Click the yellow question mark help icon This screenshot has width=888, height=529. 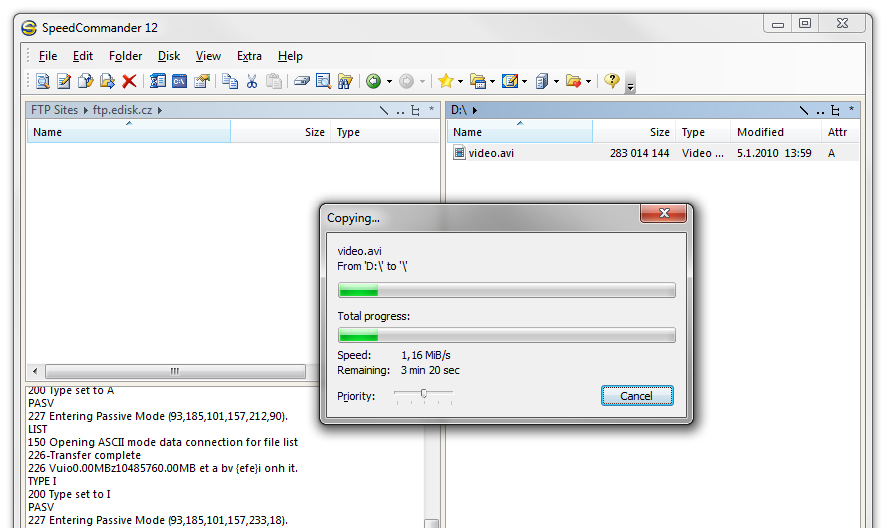point(612,82)
